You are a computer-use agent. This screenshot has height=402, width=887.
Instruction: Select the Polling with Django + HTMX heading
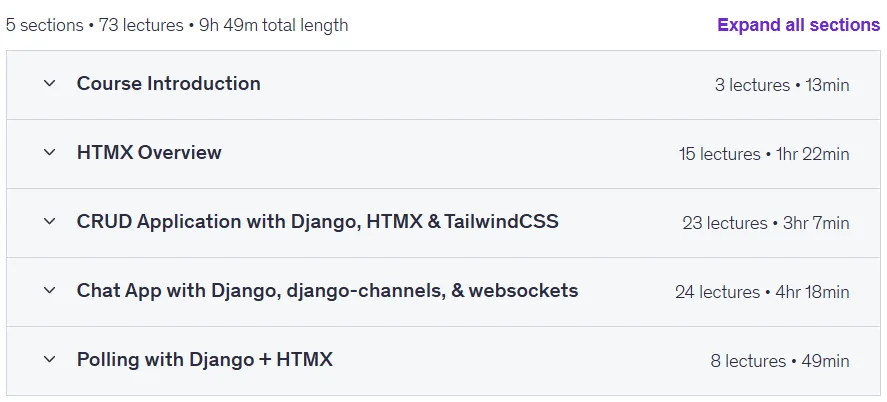(x=205, y=360)
